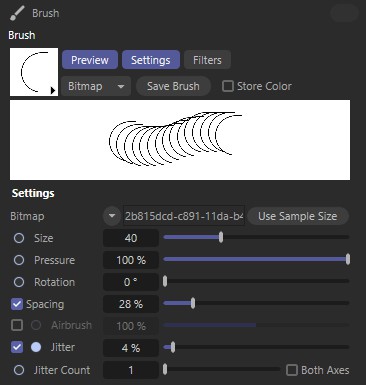Enable the Airbrush checkbox

click(17, 325)
